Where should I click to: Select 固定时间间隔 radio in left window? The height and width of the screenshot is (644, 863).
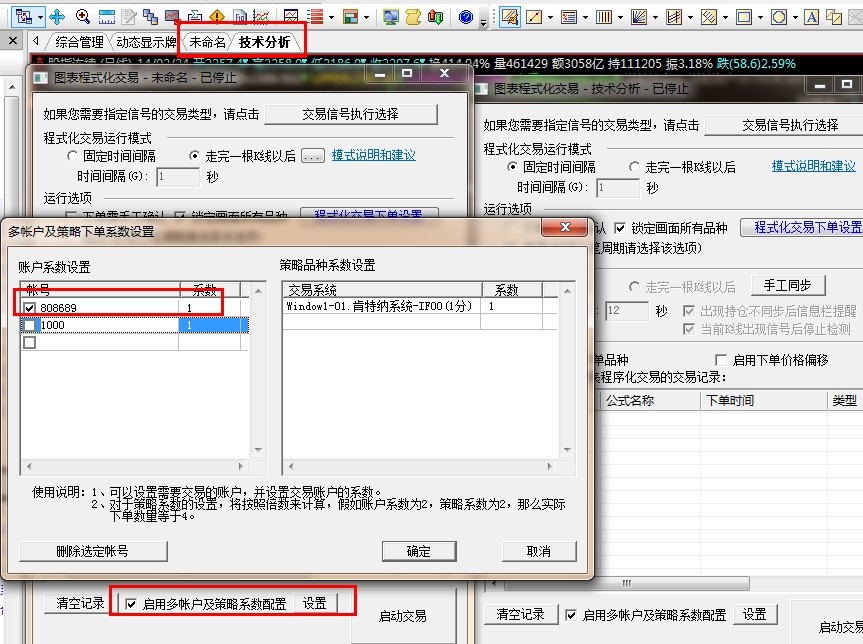[72, 156]
